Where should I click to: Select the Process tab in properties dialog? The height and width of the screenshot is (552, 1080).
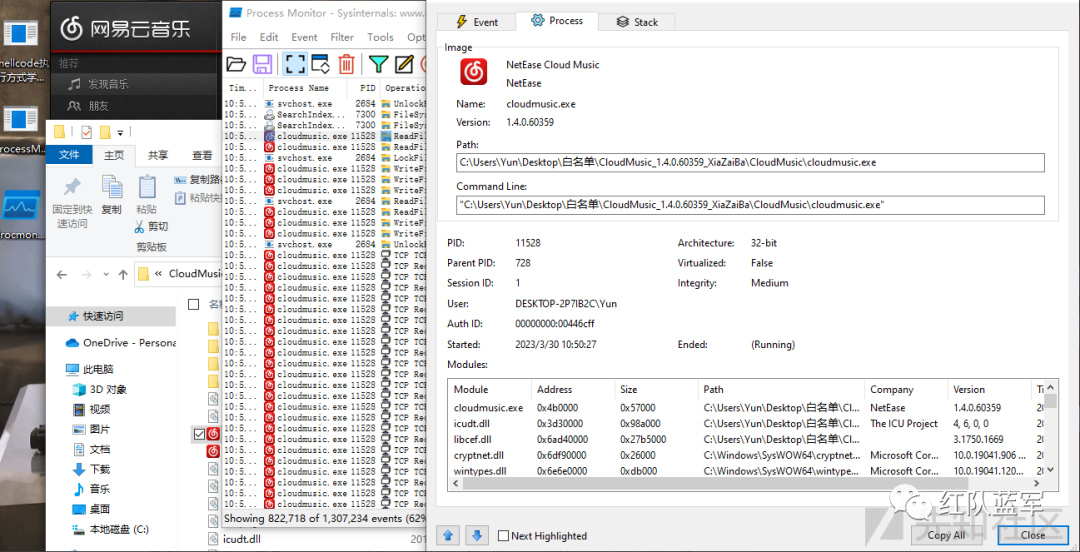tap(557, 21)
